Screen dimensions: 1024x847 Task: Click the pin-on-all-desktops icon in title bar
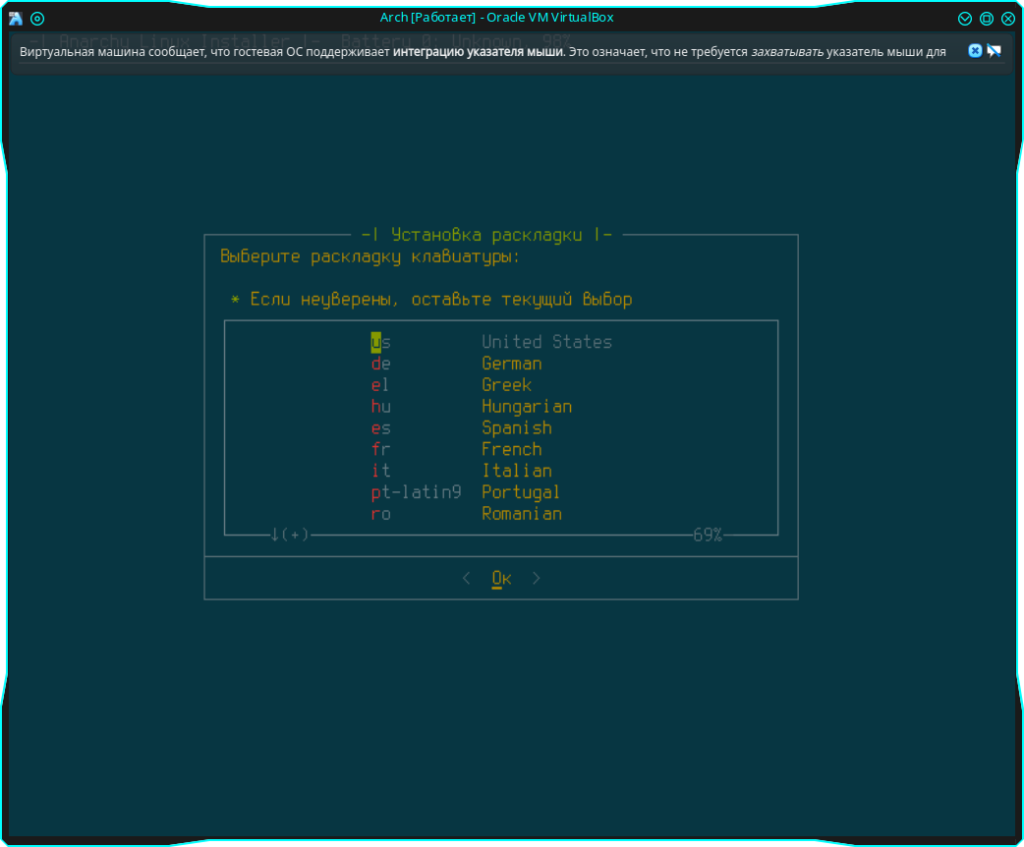point(38,18)
